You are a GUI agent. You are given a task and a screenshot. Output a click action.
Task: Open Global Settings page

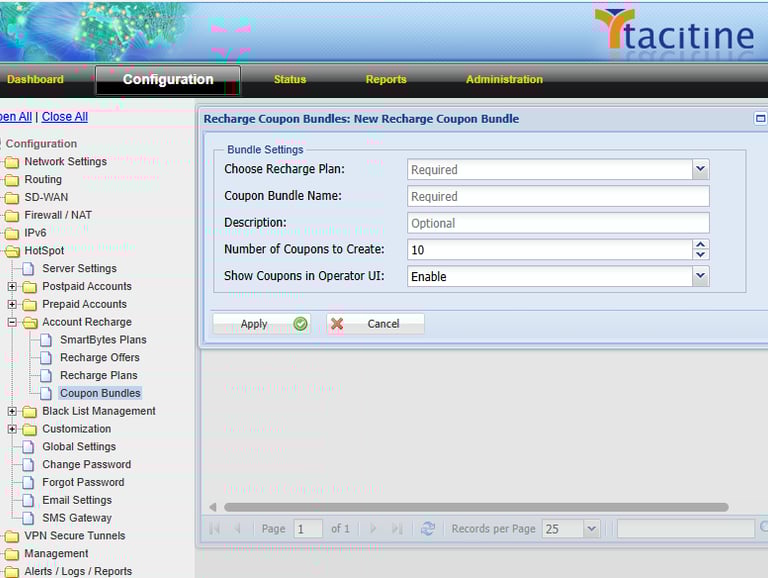(x=79, y=447)
